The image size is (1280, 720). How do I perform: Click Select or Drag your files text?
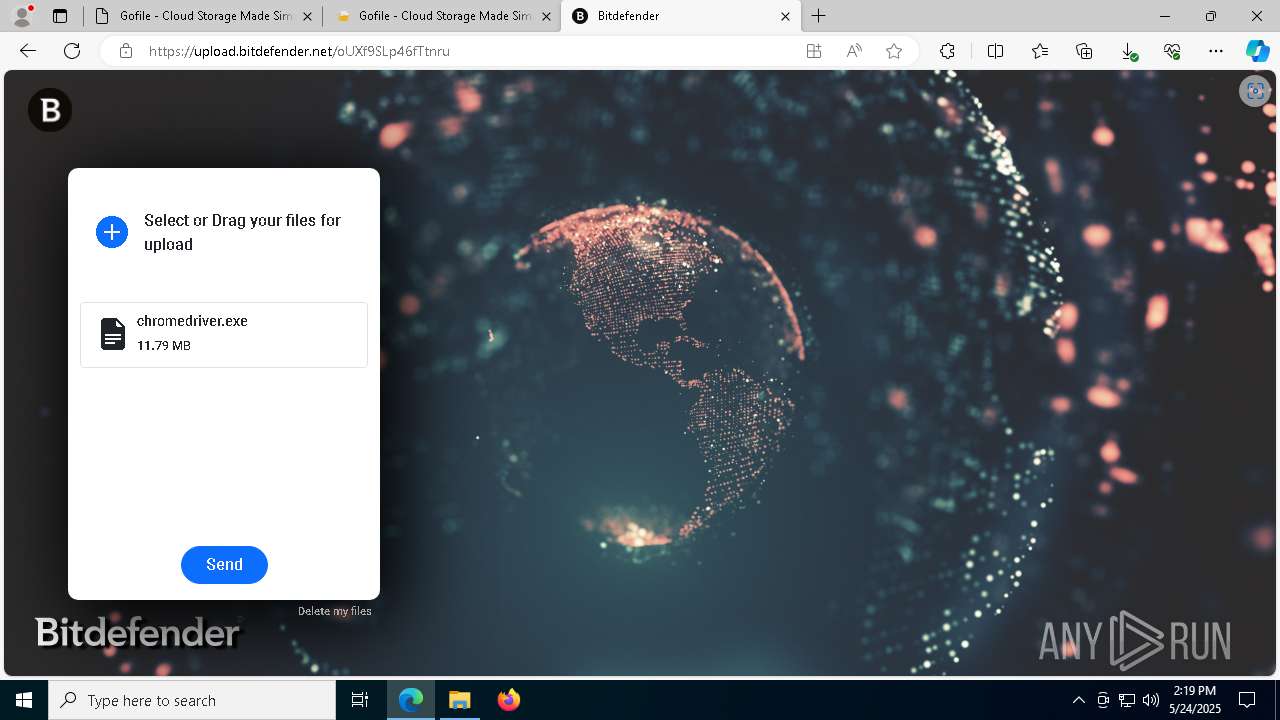pyautogui.click(x=242, y=232)
